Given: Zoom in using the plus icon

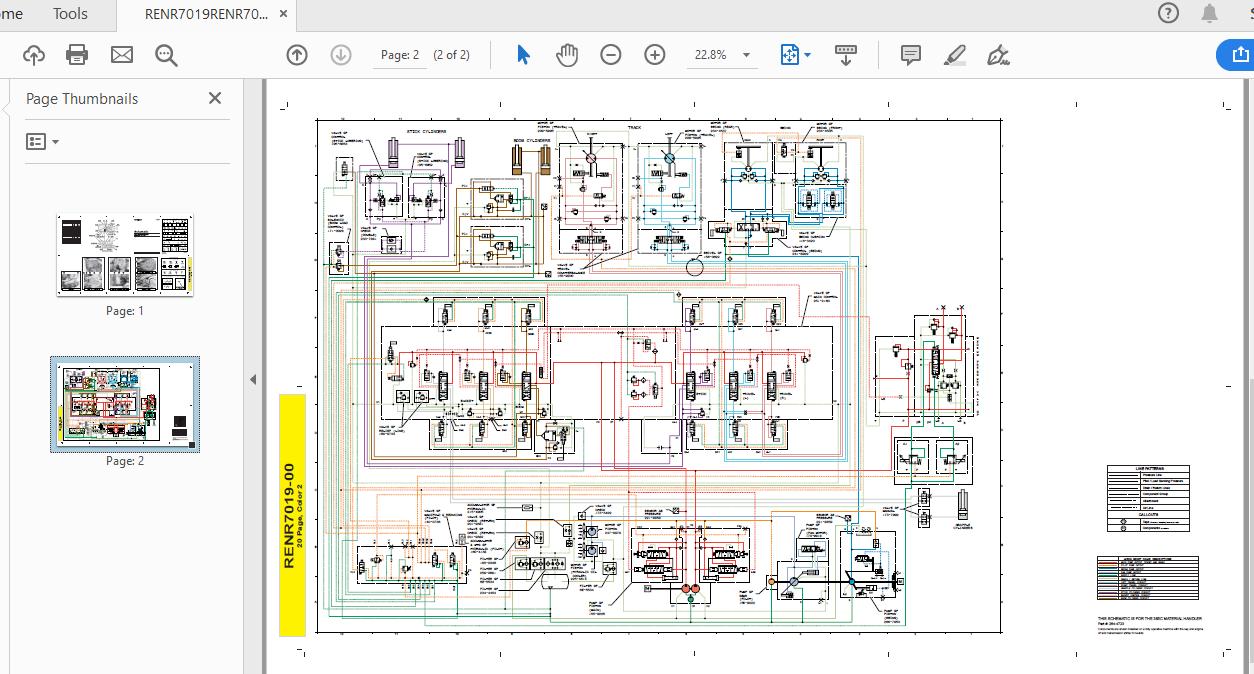Looking at the screenshot, I should 655,55.
